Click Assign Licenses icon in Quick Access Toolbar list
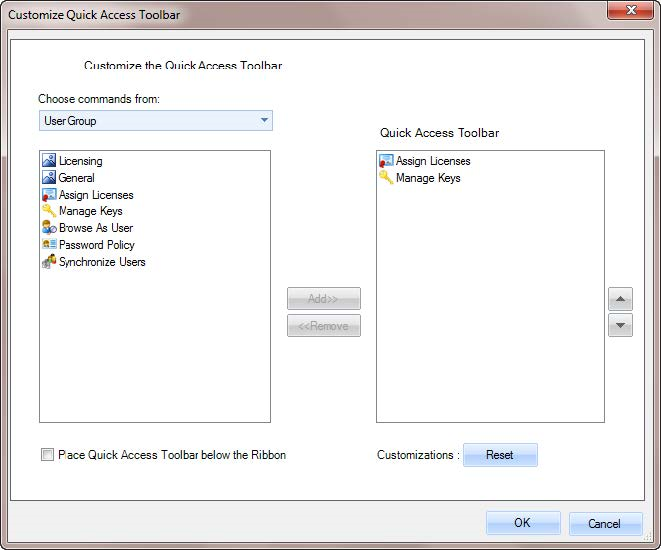661x550 pixels. pos(386,161)
